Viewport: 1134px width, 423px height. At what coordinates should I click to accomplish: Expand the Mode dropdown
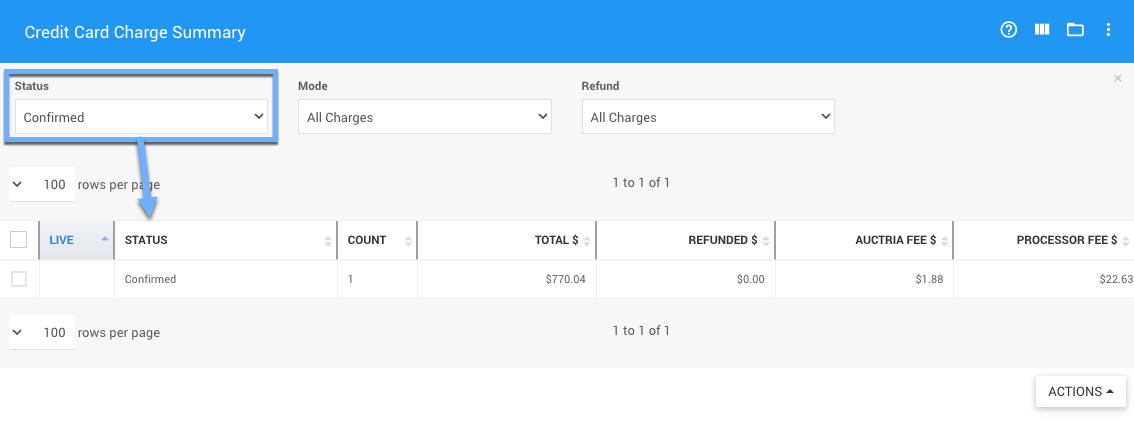click(425, 117)
